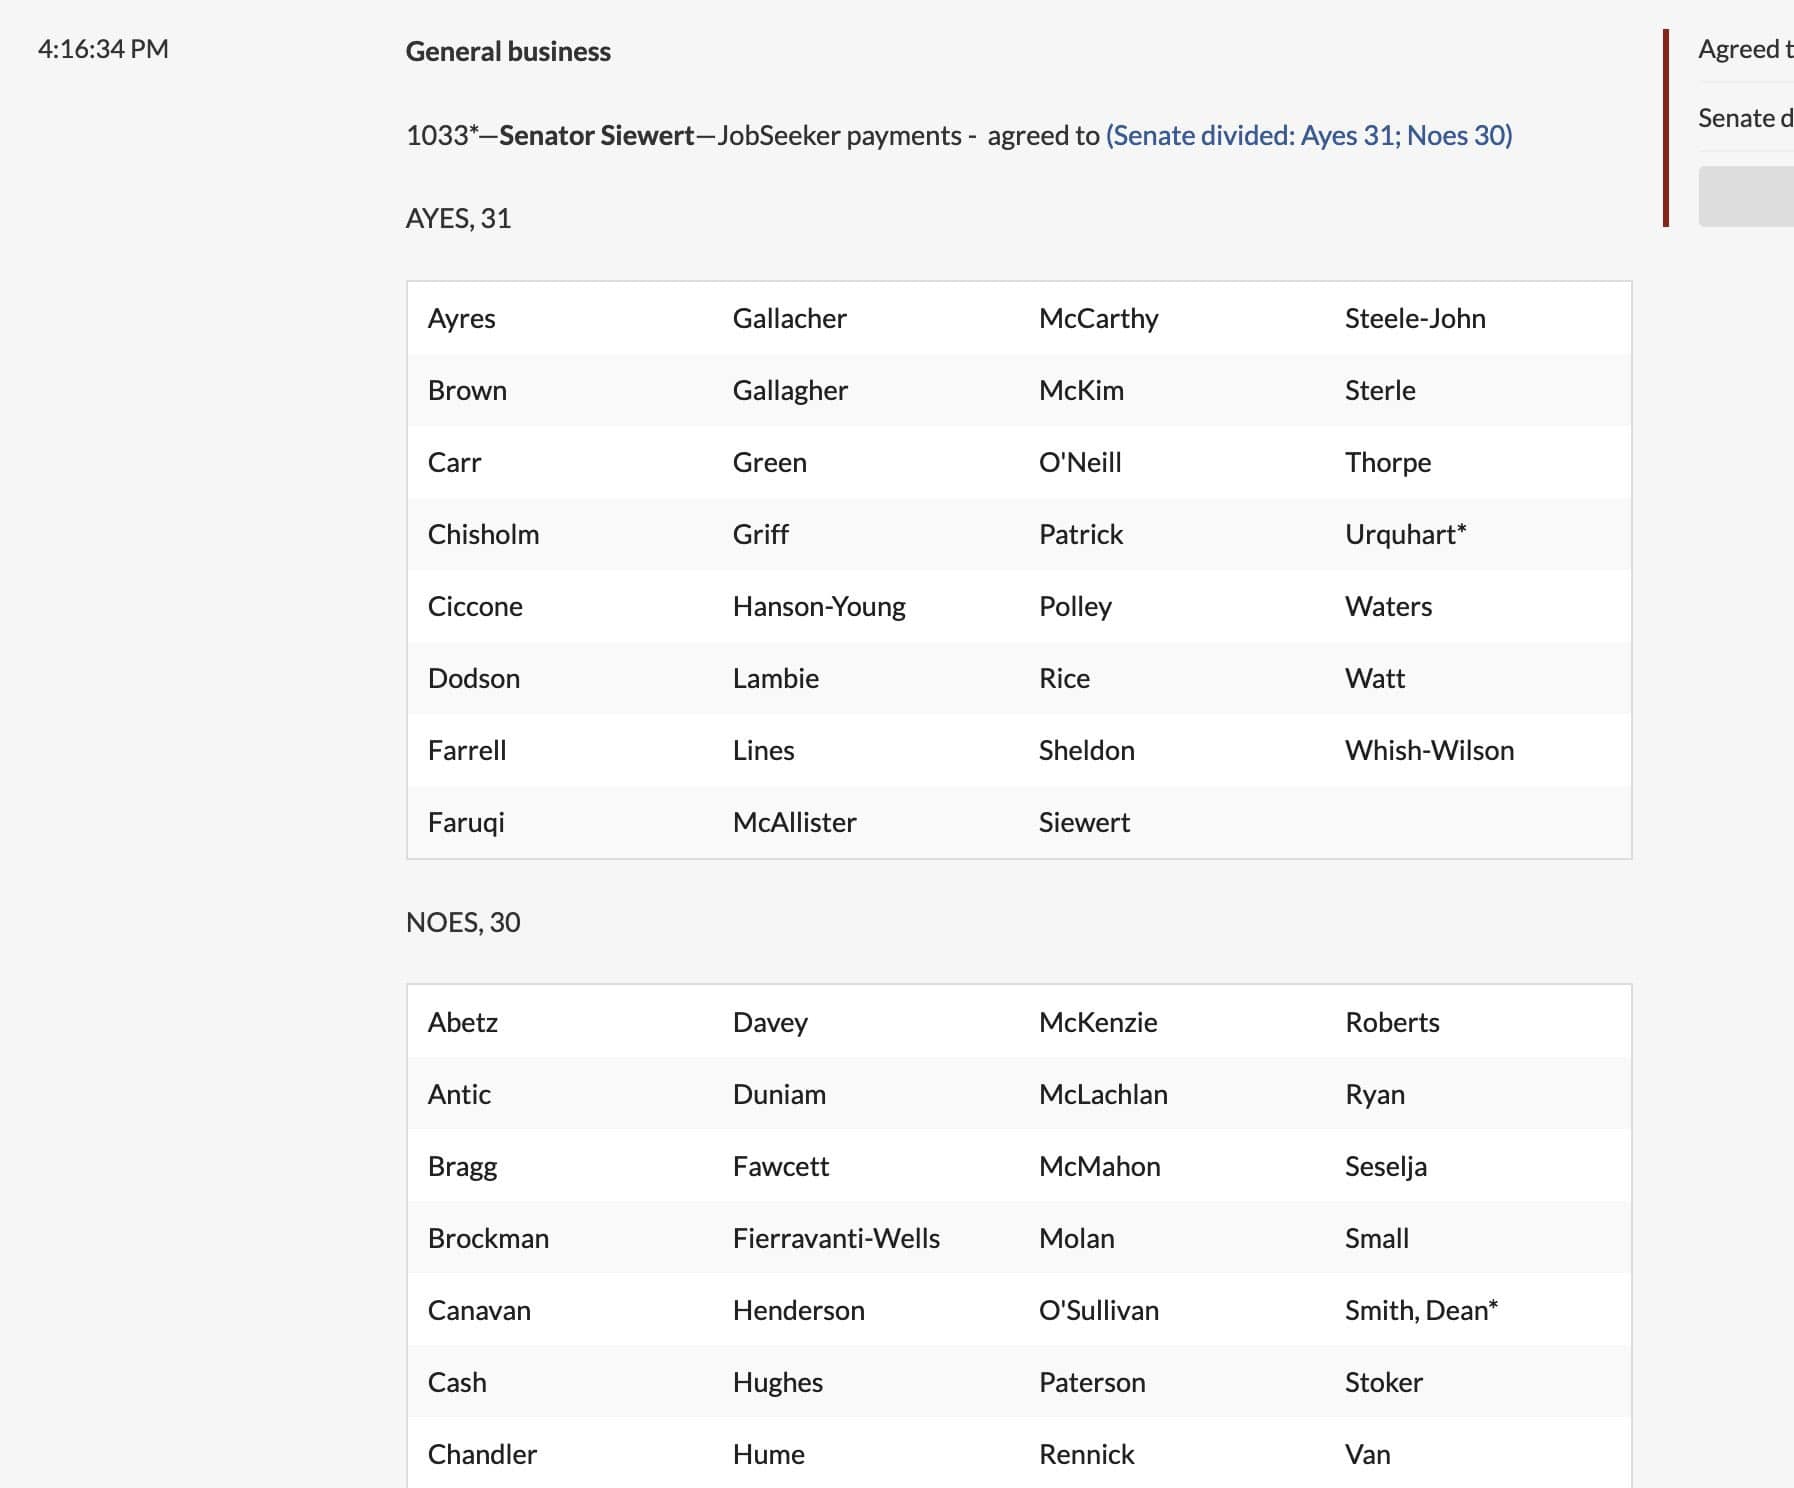Select the AYES, 31 label
This screenshot has height=1488, width=1794.
pyautogui.click(x=459, y=218)
